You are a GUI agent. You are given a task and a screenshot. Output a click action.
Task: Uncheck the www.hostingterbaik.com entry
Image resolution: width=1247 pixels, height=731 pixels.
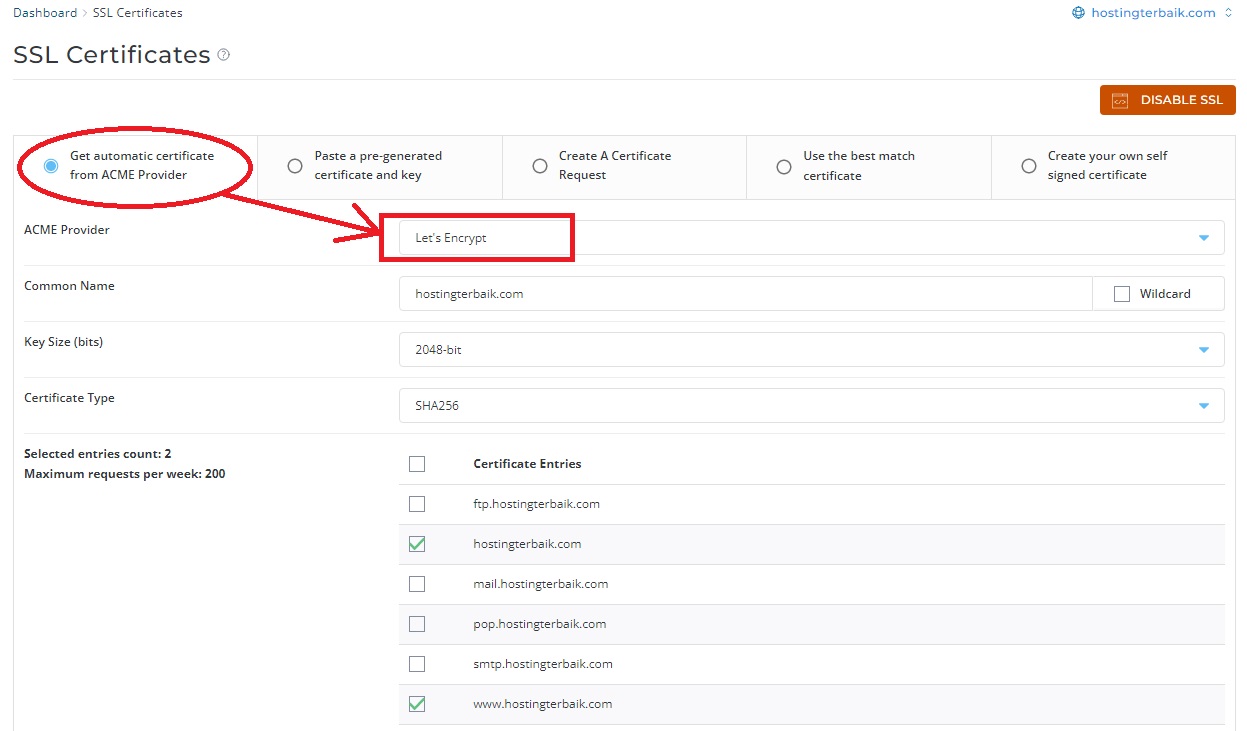pyautogui.click(x=417, y=704)
